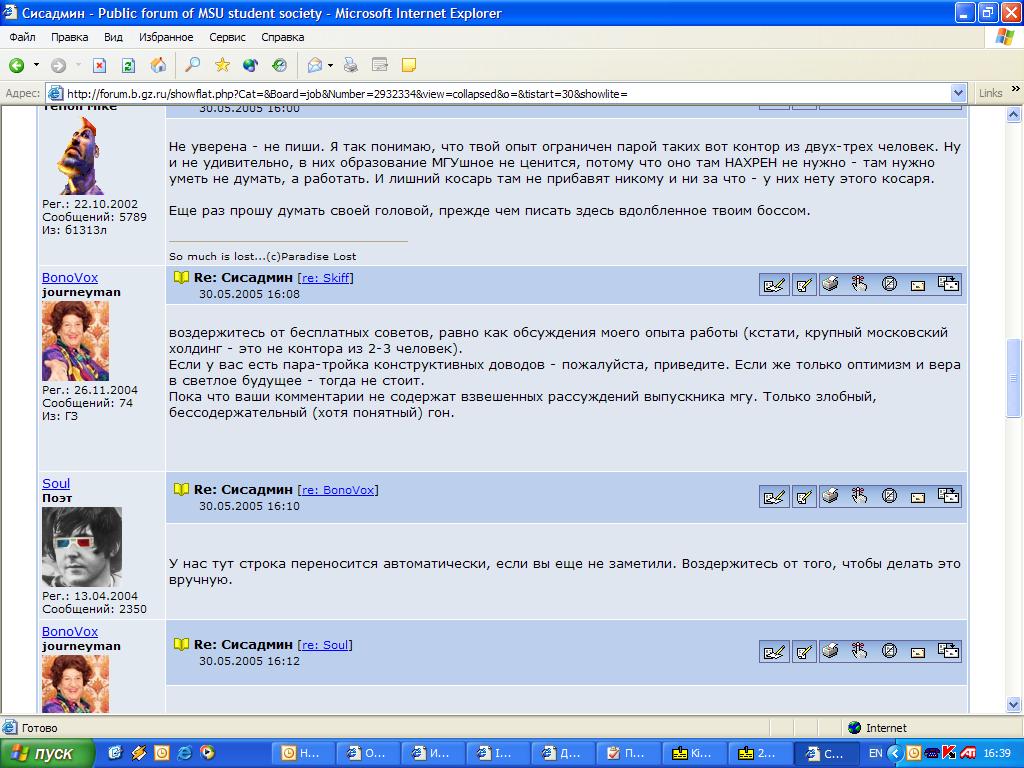Image resolution: width=1024 pixels, height=768 pixels.
Task: Click the envelope icon on the 16:08 post
Action: click(918, 285)
